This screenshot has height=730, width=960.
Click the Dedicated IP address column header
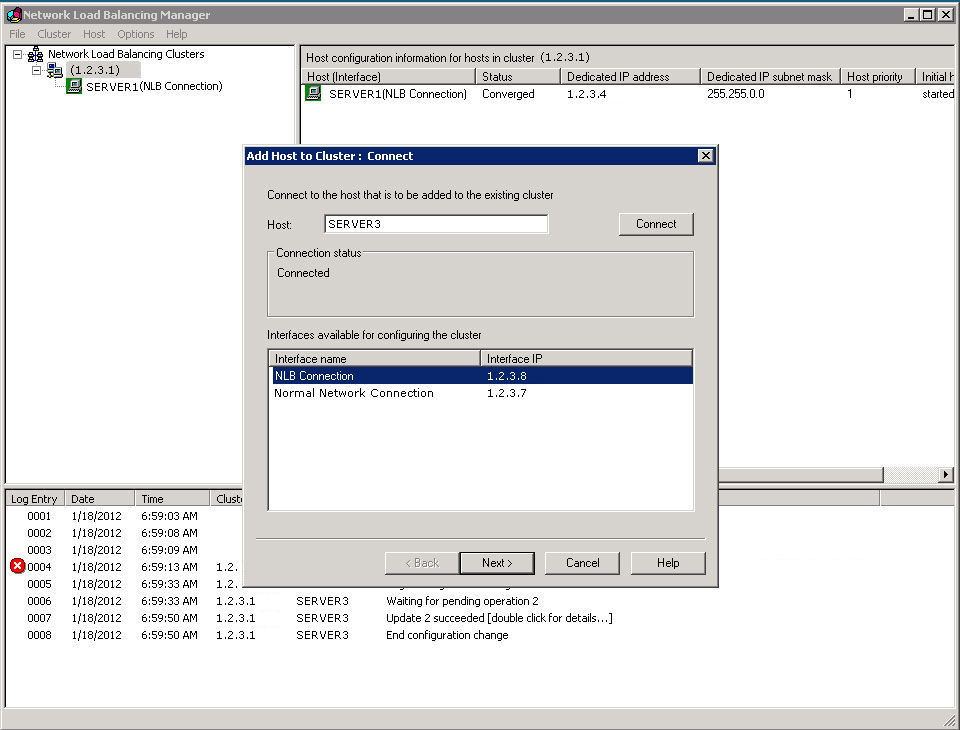(x=630, y=77)
